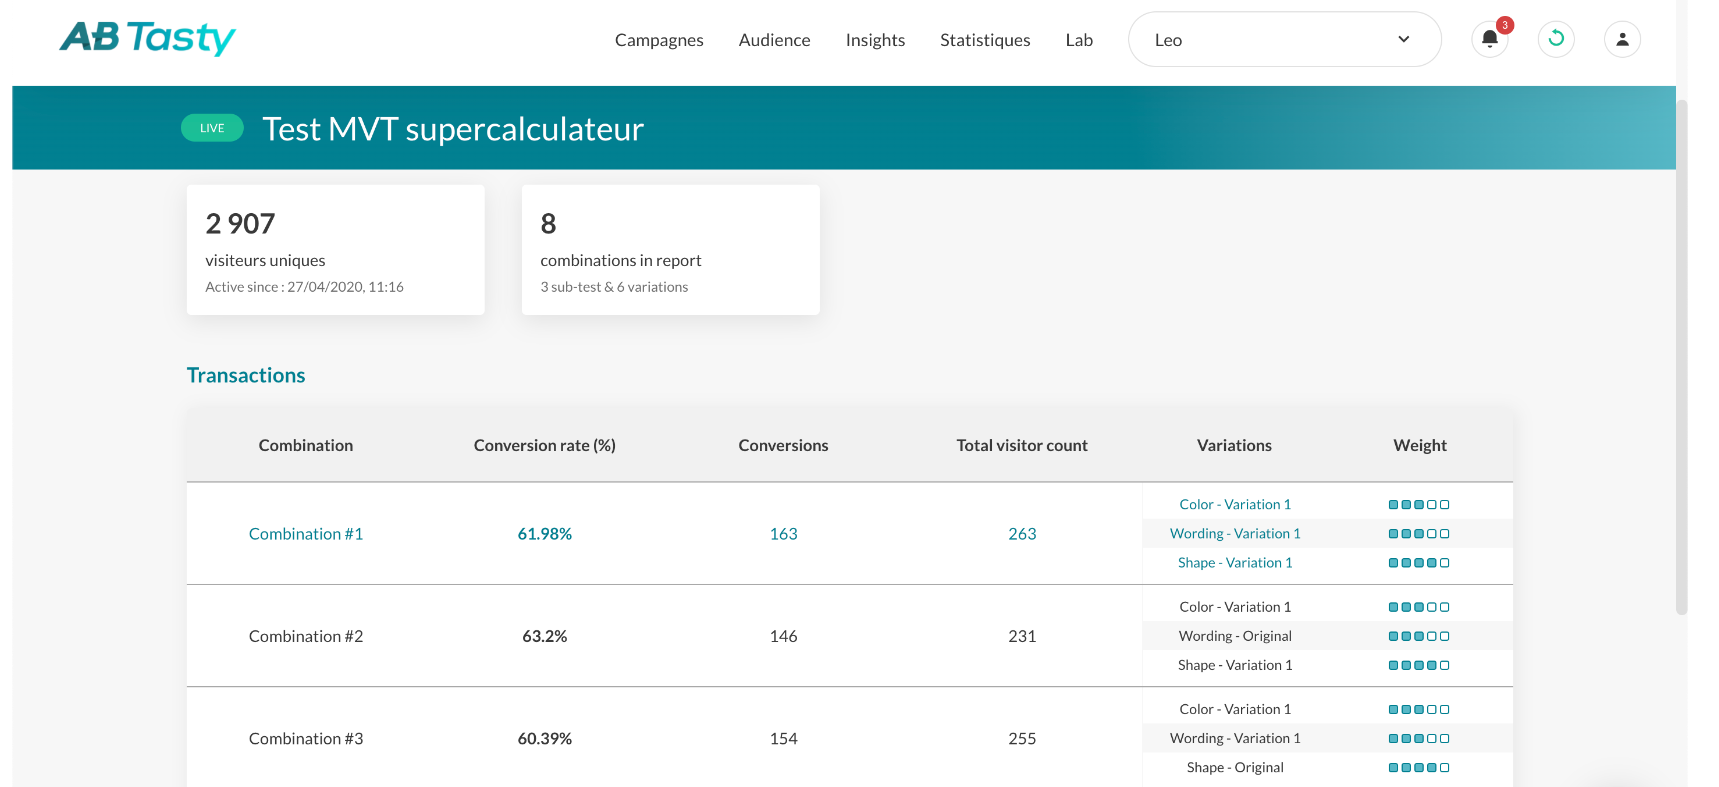Click weight indicator for Combination #1 Color

[x=1419, y=505]
